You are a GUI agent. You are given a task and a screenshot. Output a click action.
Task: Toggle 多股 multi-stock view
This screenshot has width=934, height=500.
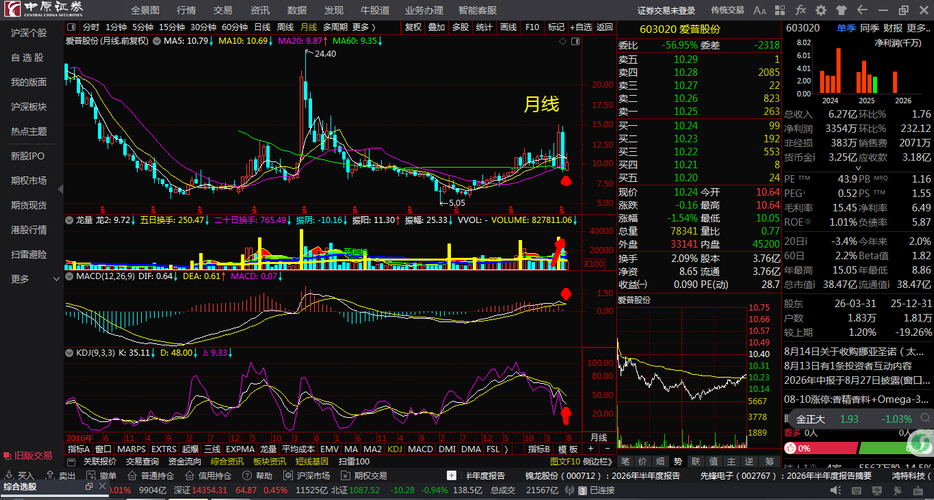[x=460, y=27]
